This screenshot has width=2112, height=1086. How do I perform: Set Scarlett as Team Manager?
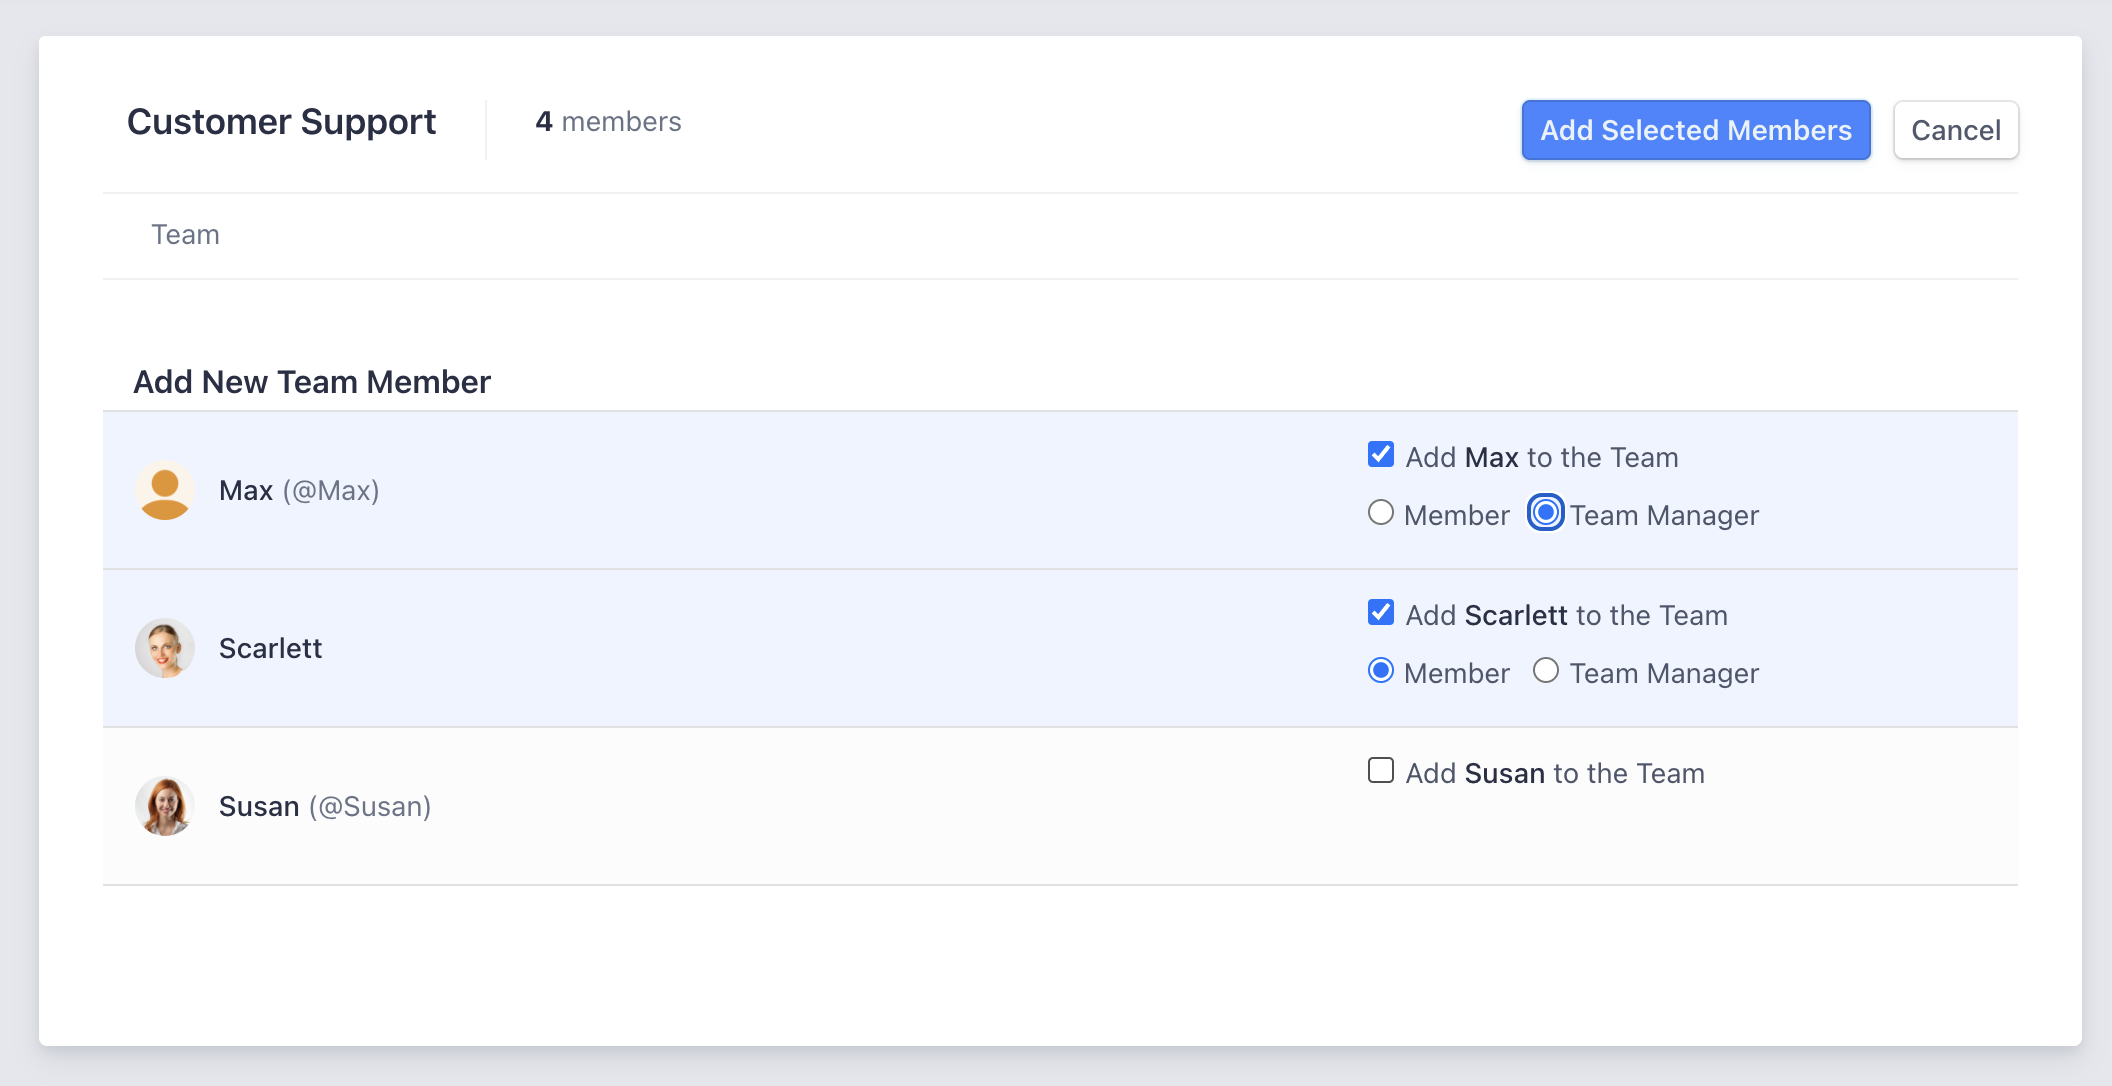[x=1545, y=671]
